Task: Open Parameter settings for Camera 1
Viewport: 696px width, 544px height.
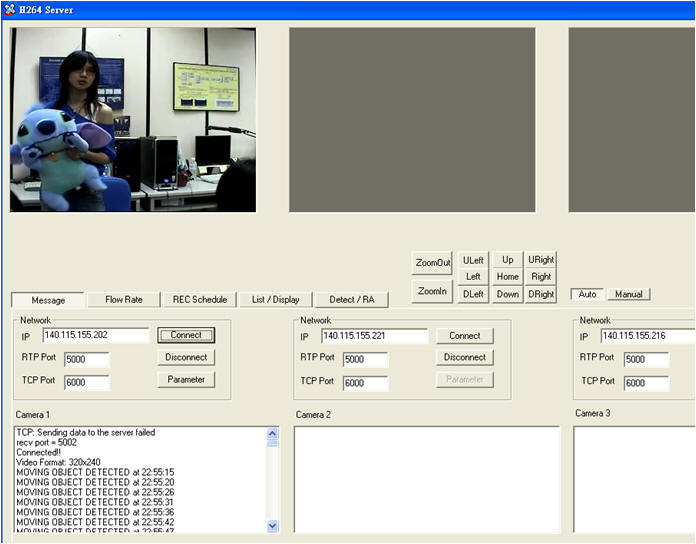Action: click(185, 379)
